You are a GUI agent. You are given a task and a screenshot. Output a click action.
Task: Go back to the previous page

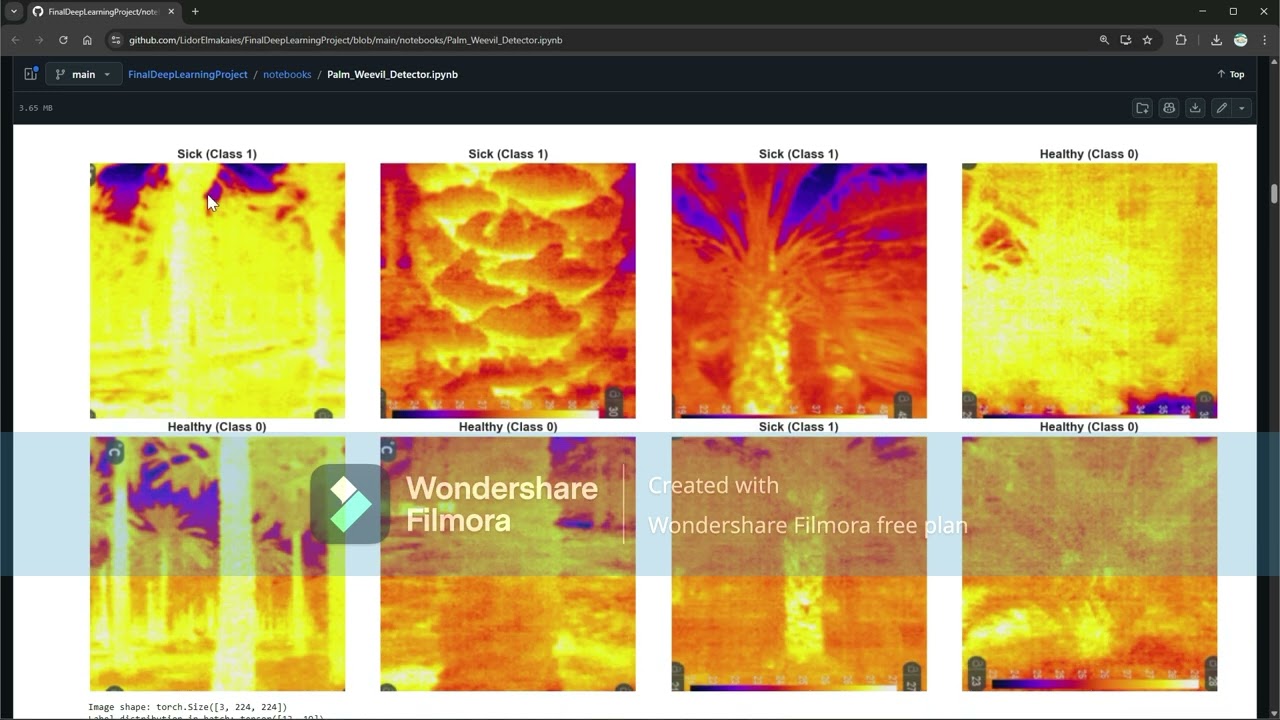[x=15, y=40]
